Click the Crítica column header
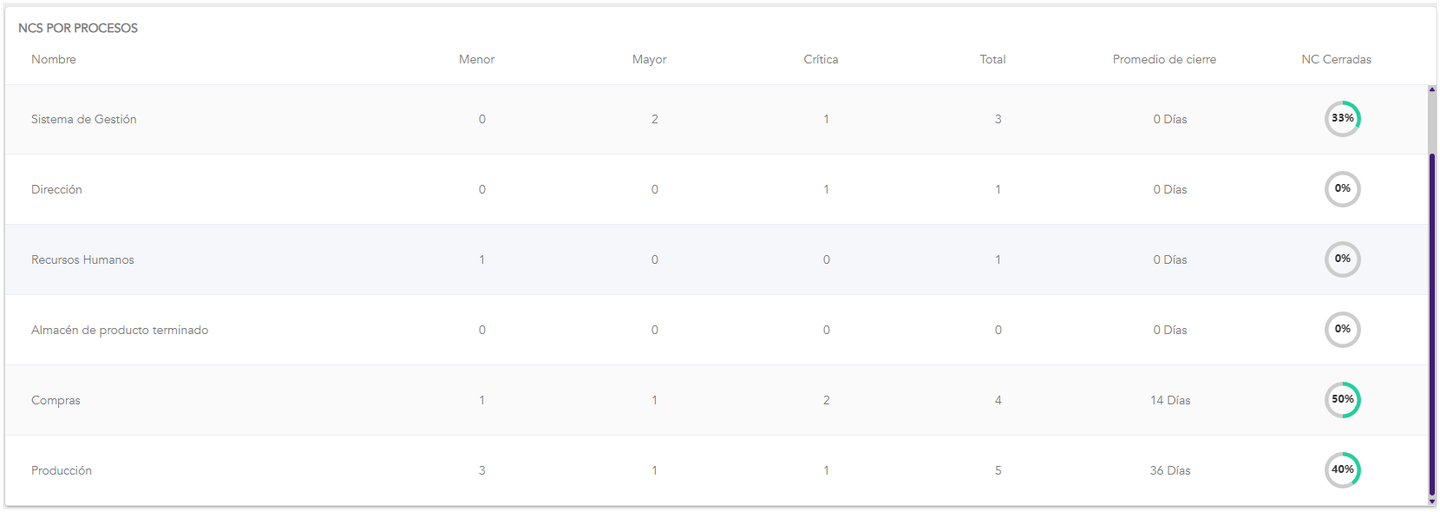This screenshot has height=512, width=1440. pos(821,59)
